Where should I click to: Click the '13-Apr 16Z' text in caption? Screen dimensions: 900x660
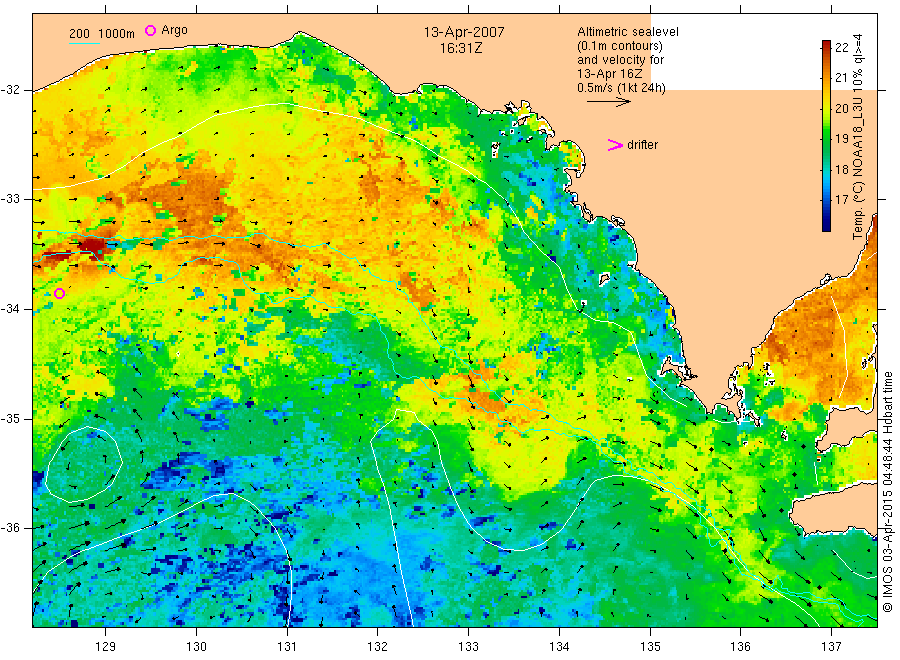pos(610,73)
